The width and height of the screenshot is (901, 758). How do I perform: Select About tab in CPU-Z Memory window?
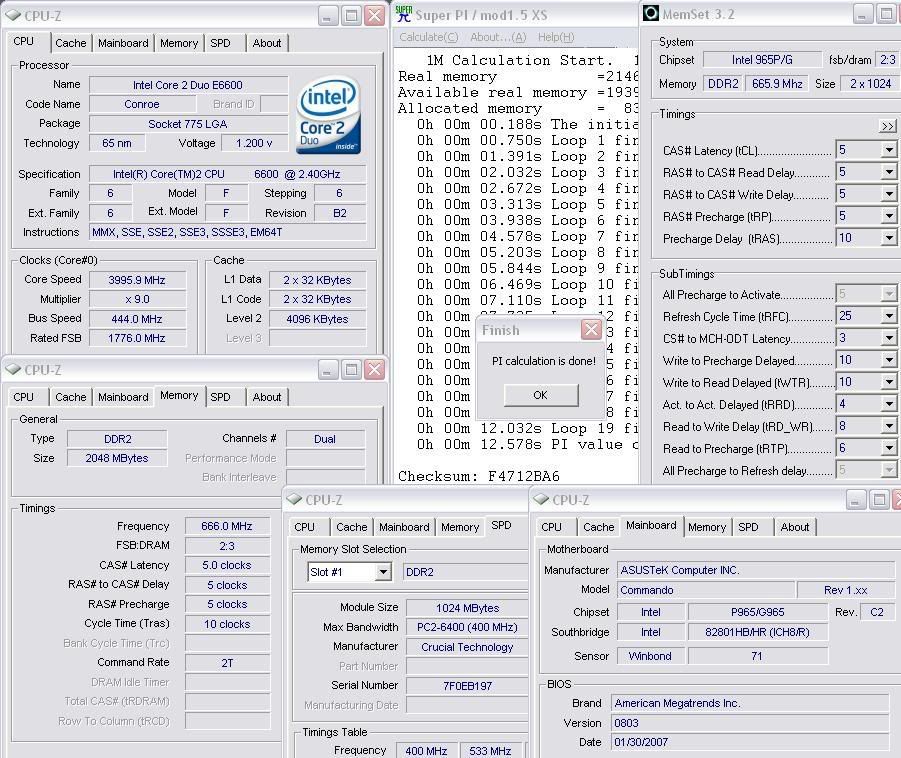click(x=267, y=397)
